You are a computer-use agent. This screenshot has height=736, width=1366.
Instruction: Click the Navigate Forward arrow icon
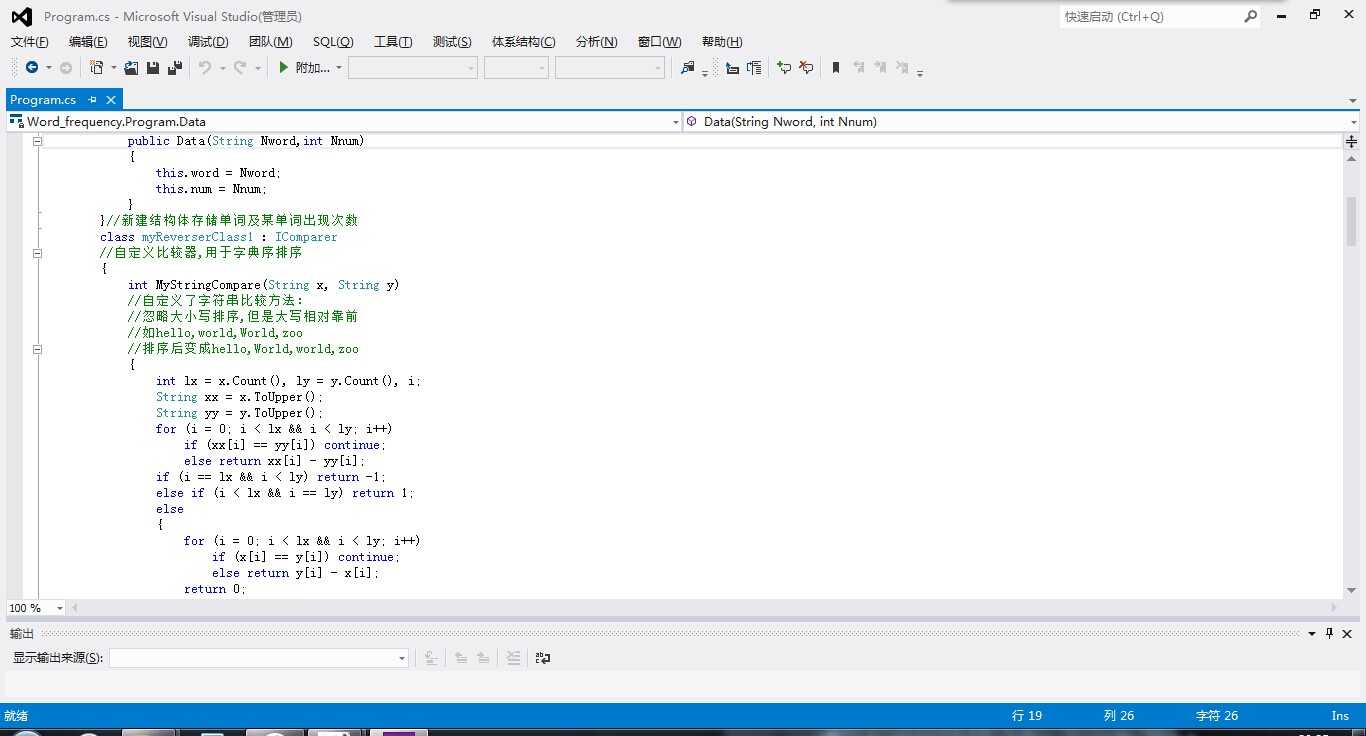[66, 68]
